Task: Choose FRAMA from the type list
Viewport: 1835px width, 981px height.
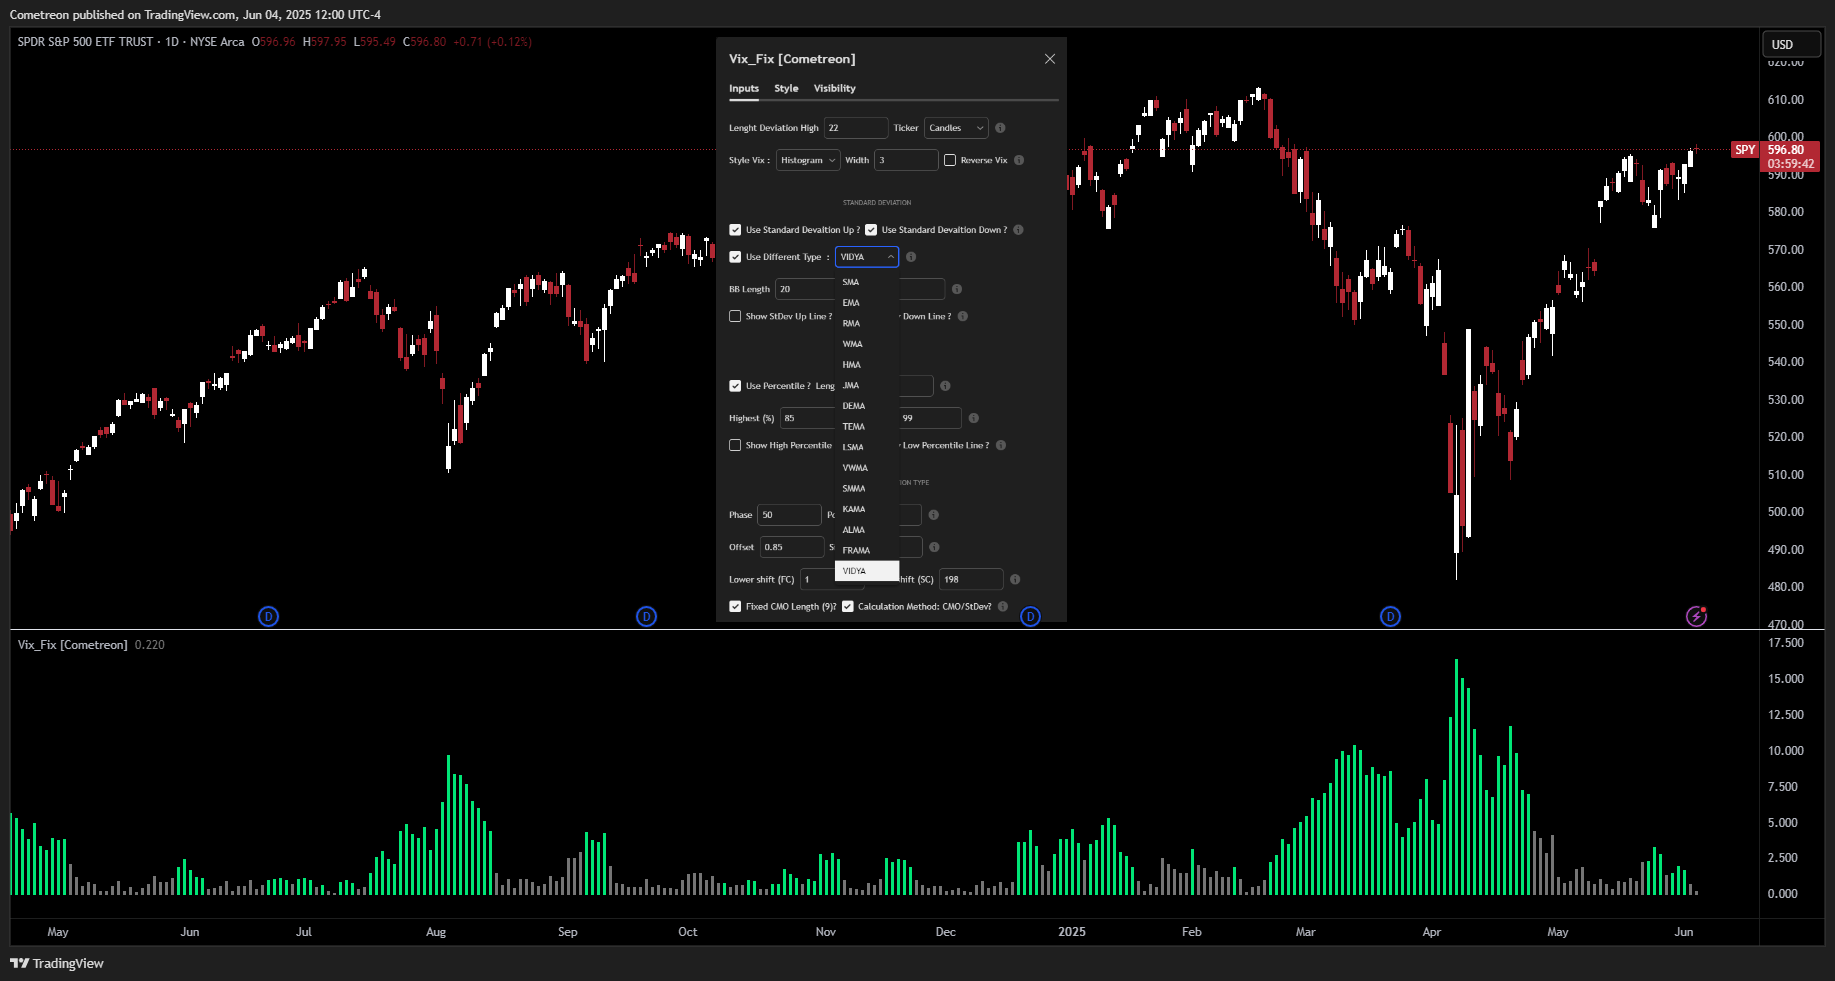Action: click(867, 551)
